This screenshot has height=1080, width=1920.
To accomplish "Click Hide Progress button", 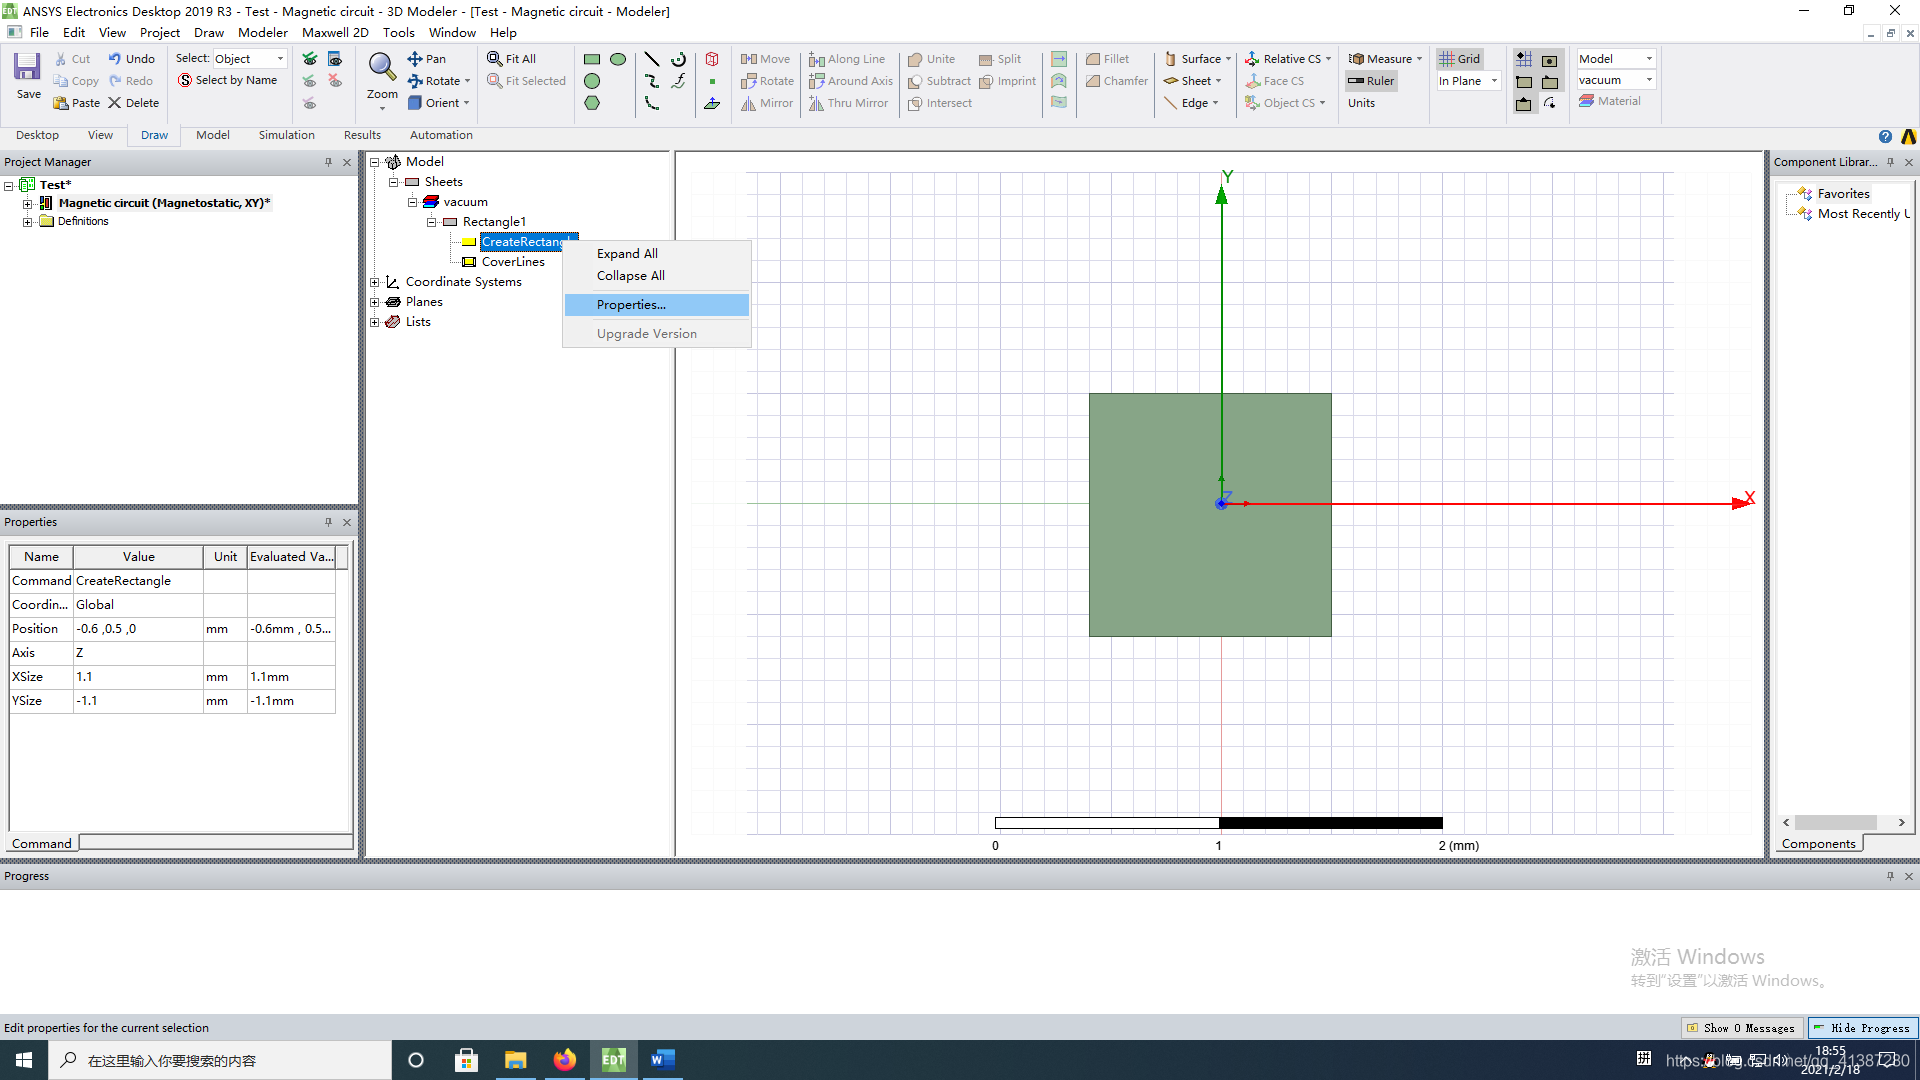I will point(1861,1028).
